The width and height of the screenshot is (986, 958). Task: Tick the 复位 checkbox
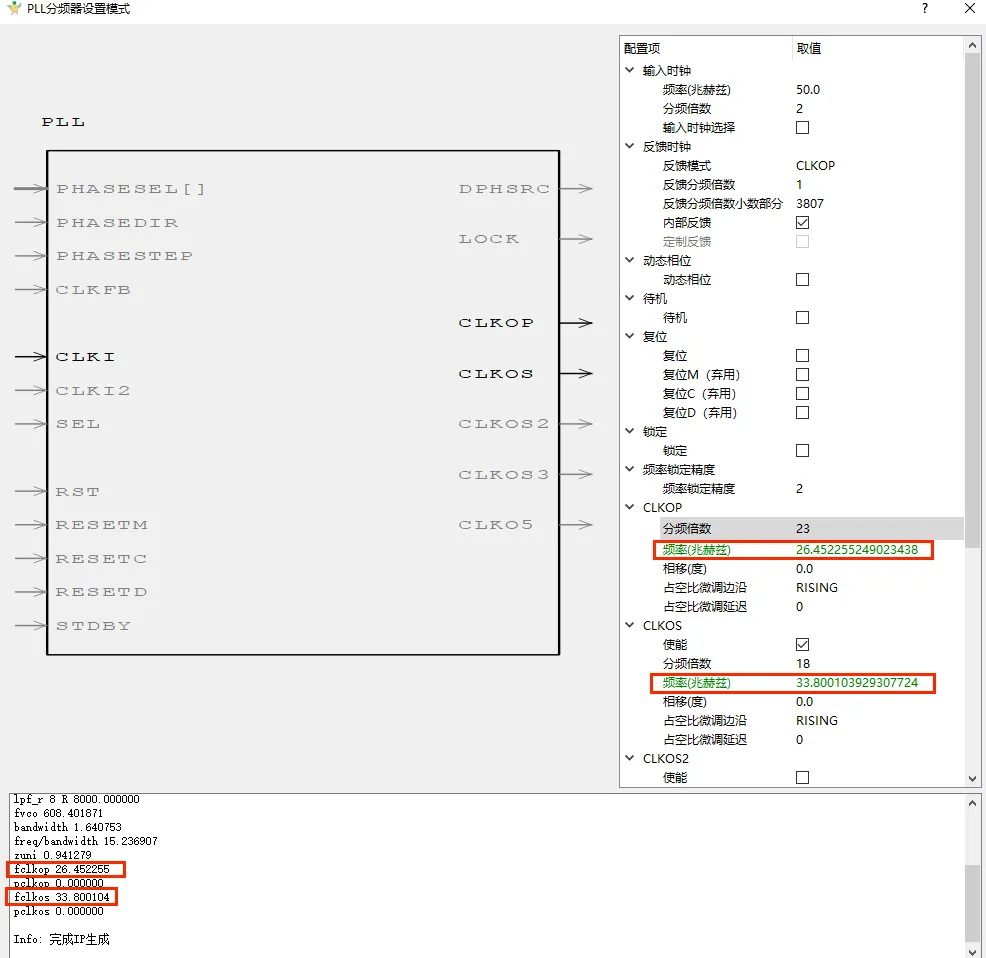click(802, 355)
